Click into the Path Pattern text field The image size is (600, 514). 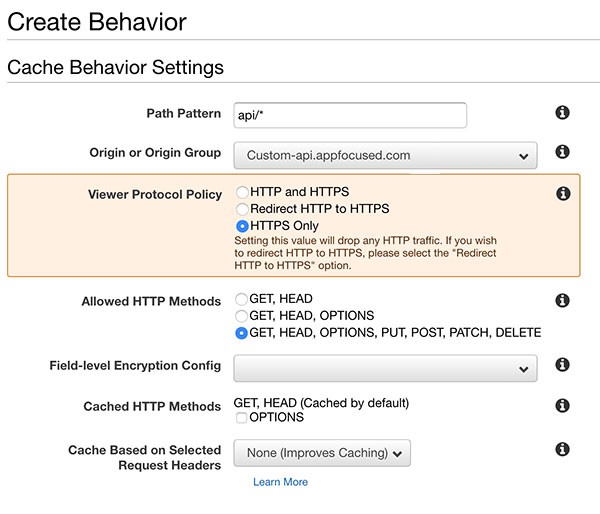click(349, 115)
